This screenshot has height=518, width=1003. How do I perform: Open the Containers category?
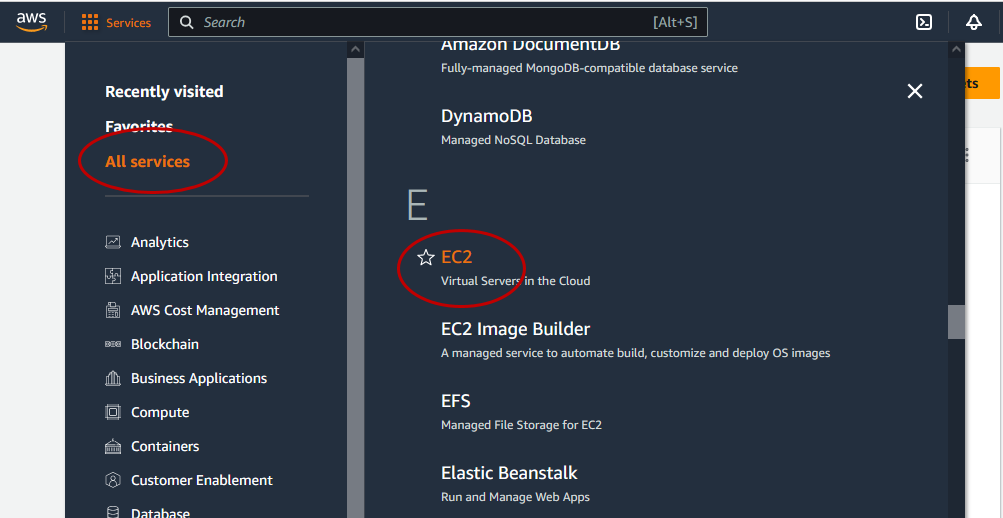(165, 446)
